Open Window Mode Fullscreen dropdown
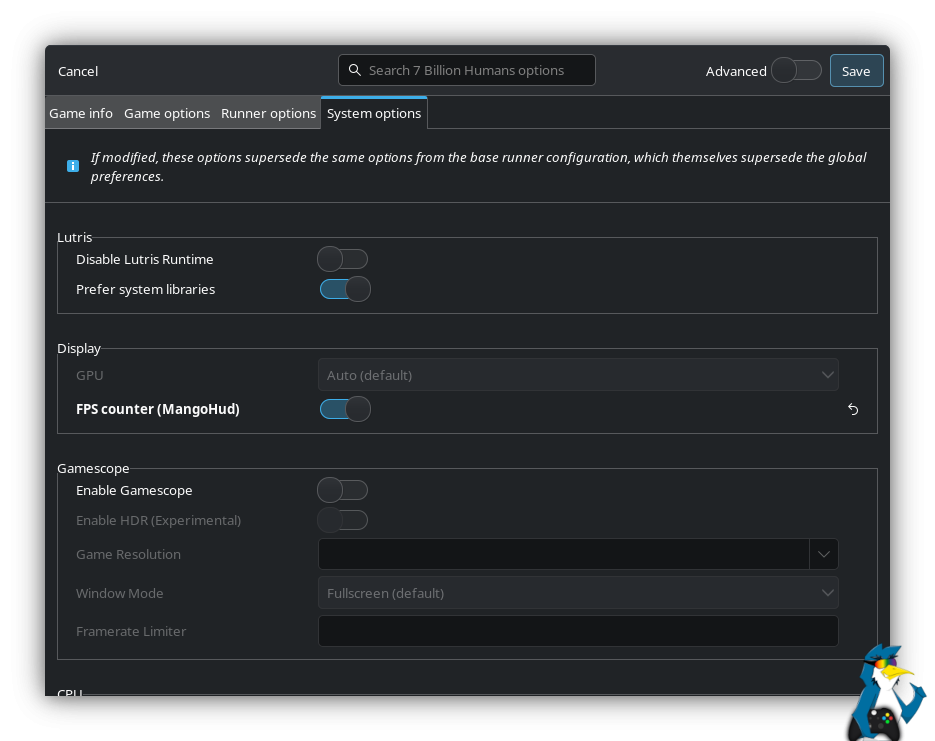This screenshot has height=741, width=935. 578,593
